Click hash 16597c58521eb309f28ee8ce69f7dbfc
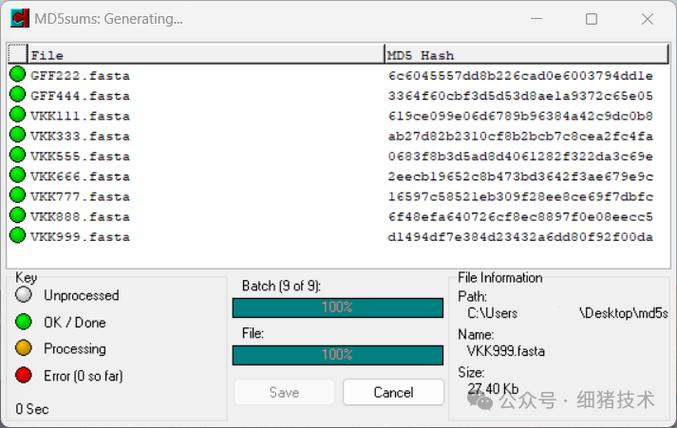Image resolution: width=677 pixels, height=428 pixels. tap(520, 197)
